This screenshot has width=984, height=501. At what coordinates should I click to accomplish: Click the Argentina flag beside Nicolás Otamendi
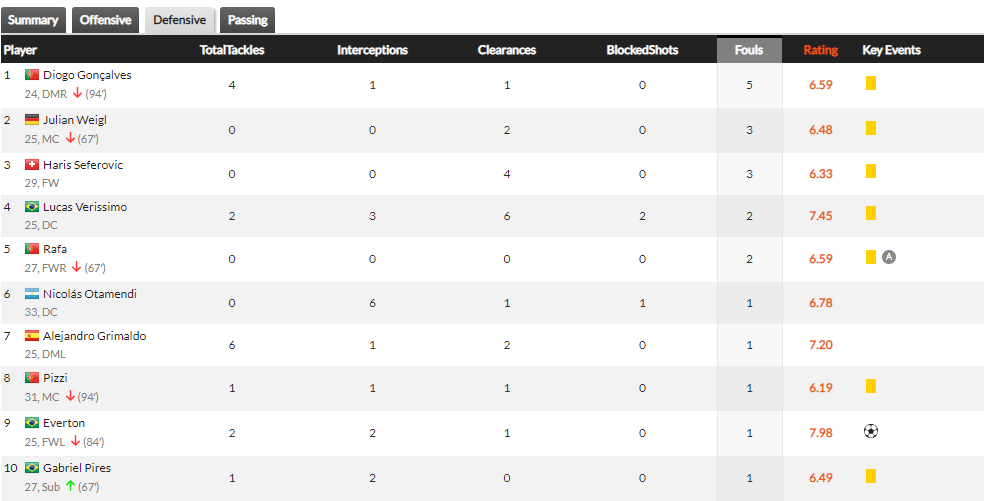coord(32,294)
